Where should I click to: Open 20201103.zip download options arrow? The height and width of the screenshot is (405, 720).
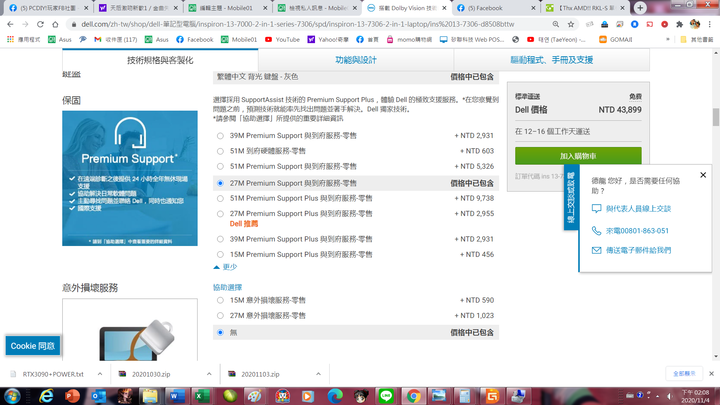pos(318,374)
